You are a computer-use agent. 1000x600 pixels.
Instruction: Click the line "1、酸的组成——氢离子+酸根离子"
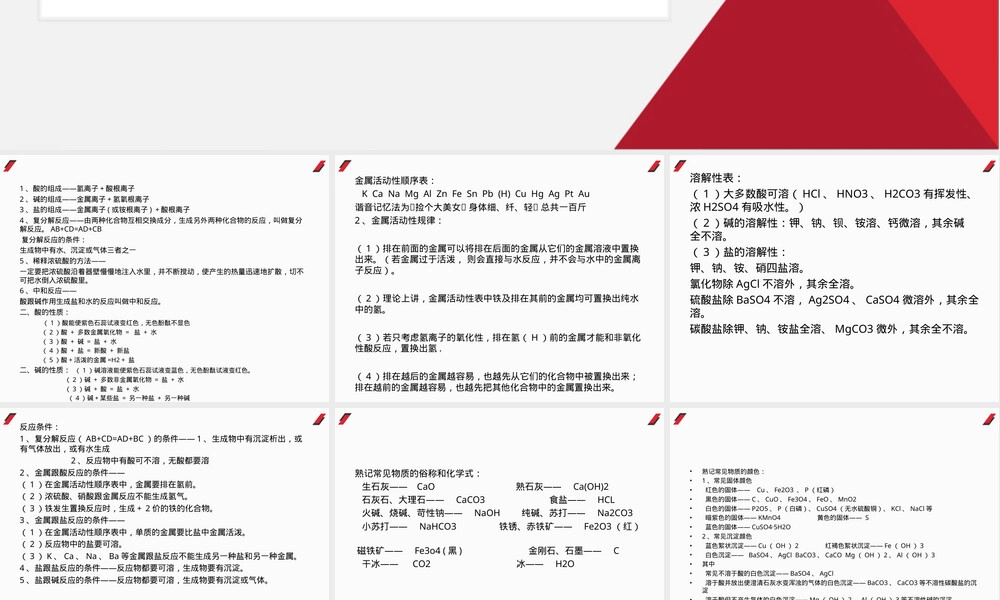(77, 189)
